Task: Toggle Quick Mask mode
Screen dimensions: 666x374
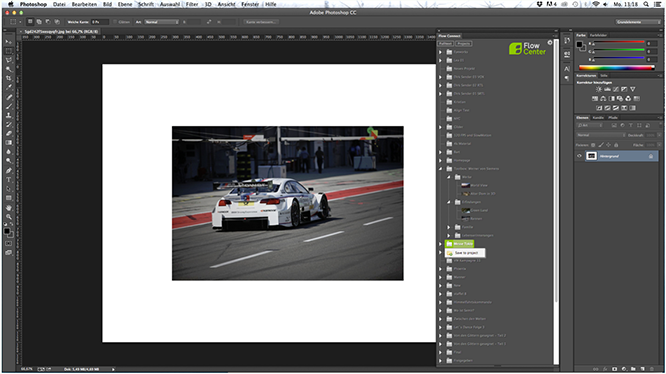Action: [x=8, y=243]
